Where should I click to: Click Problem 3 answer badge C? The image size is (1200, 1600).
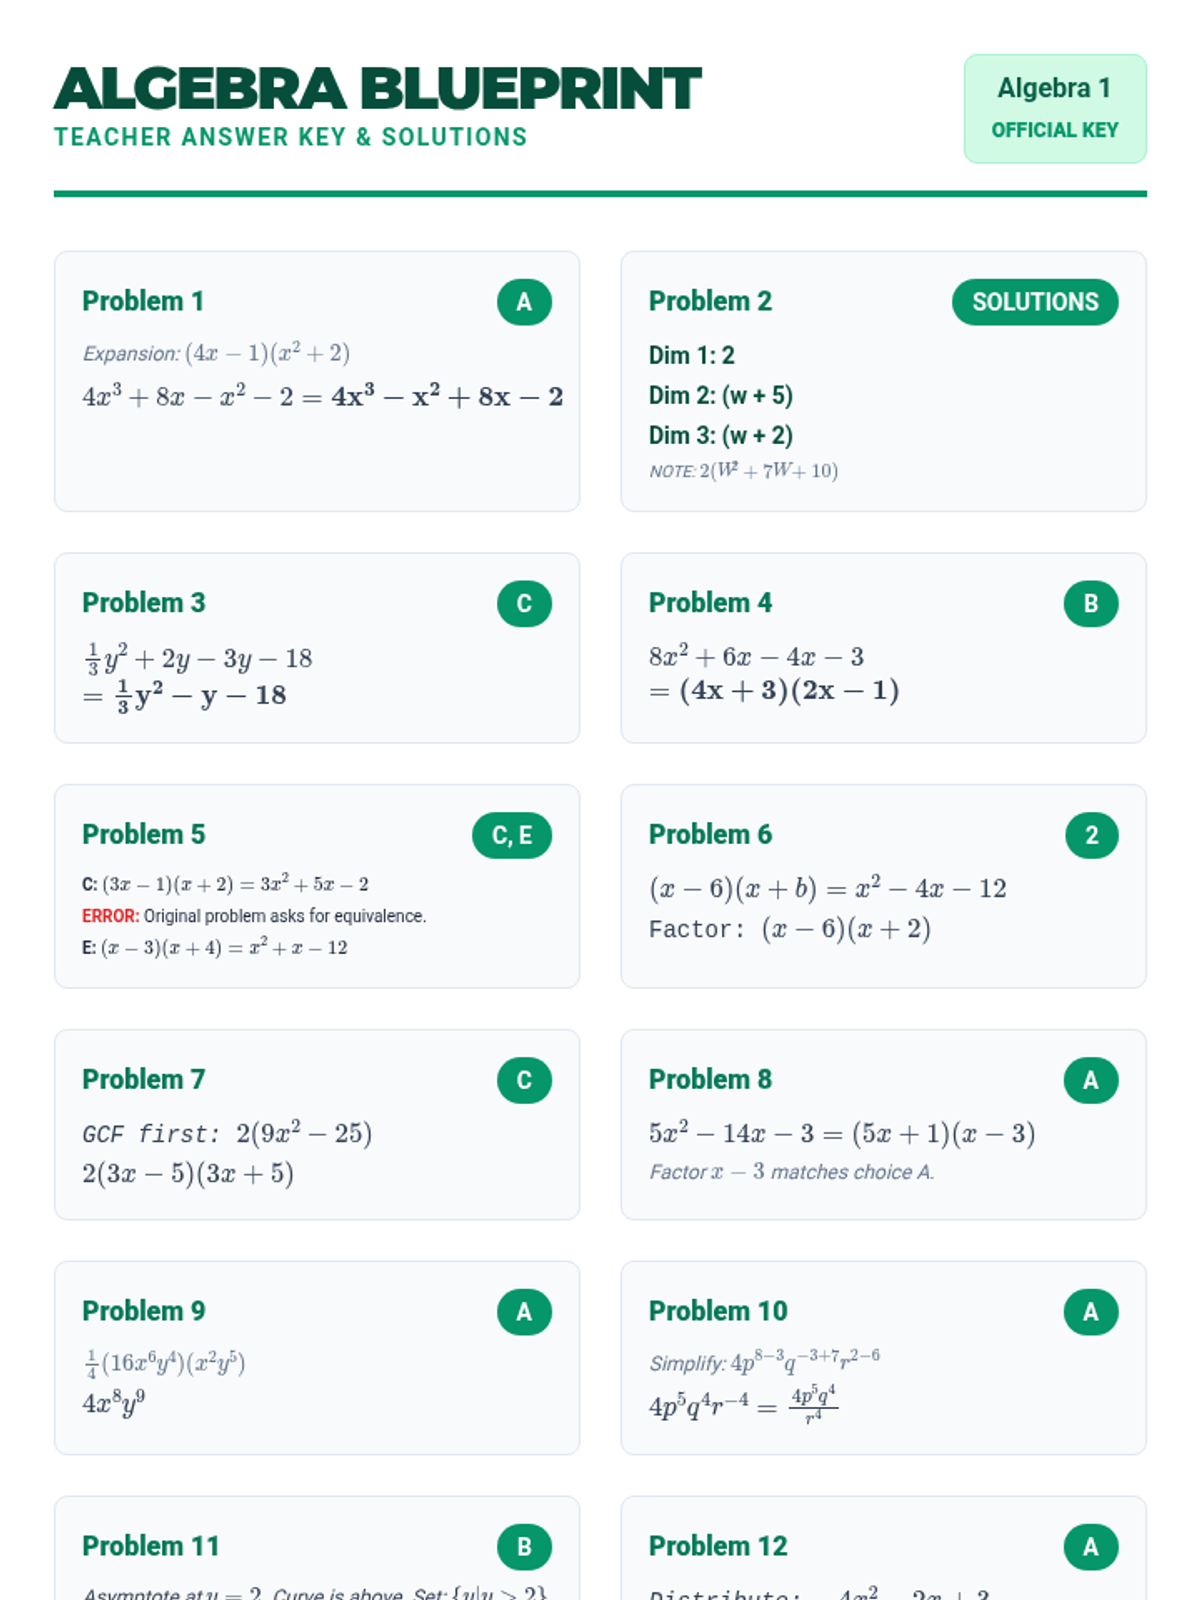click(x=524, y=604)
